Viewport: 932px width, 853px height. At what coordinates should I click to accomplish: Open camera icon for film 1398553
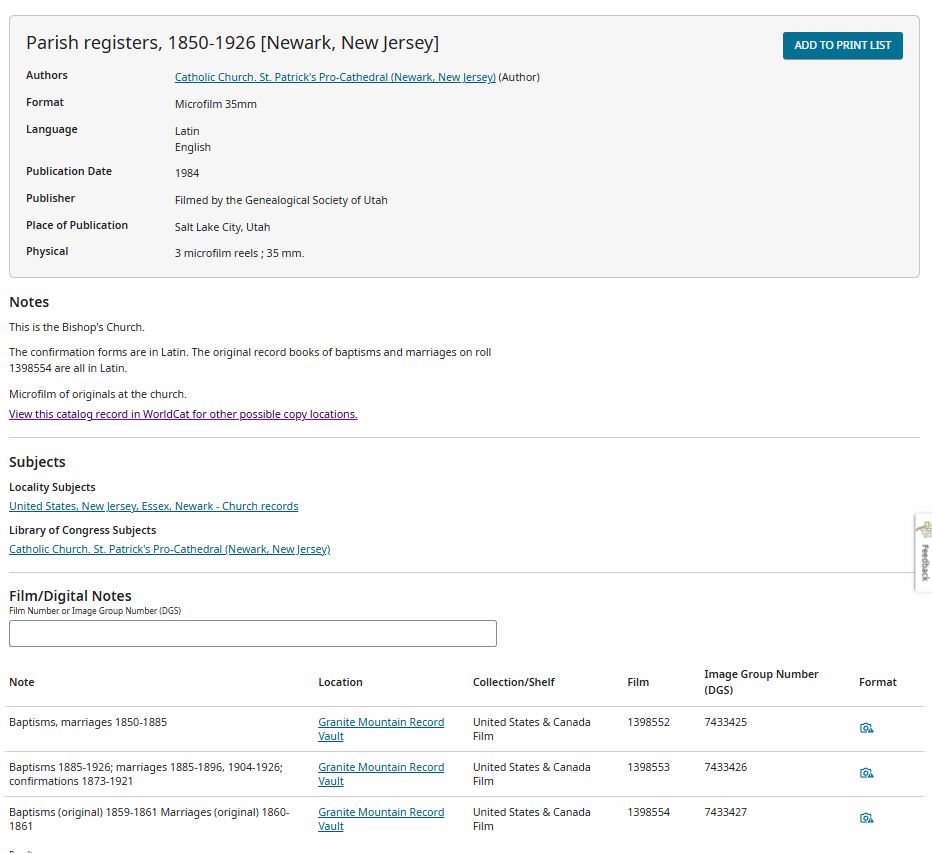866,773
